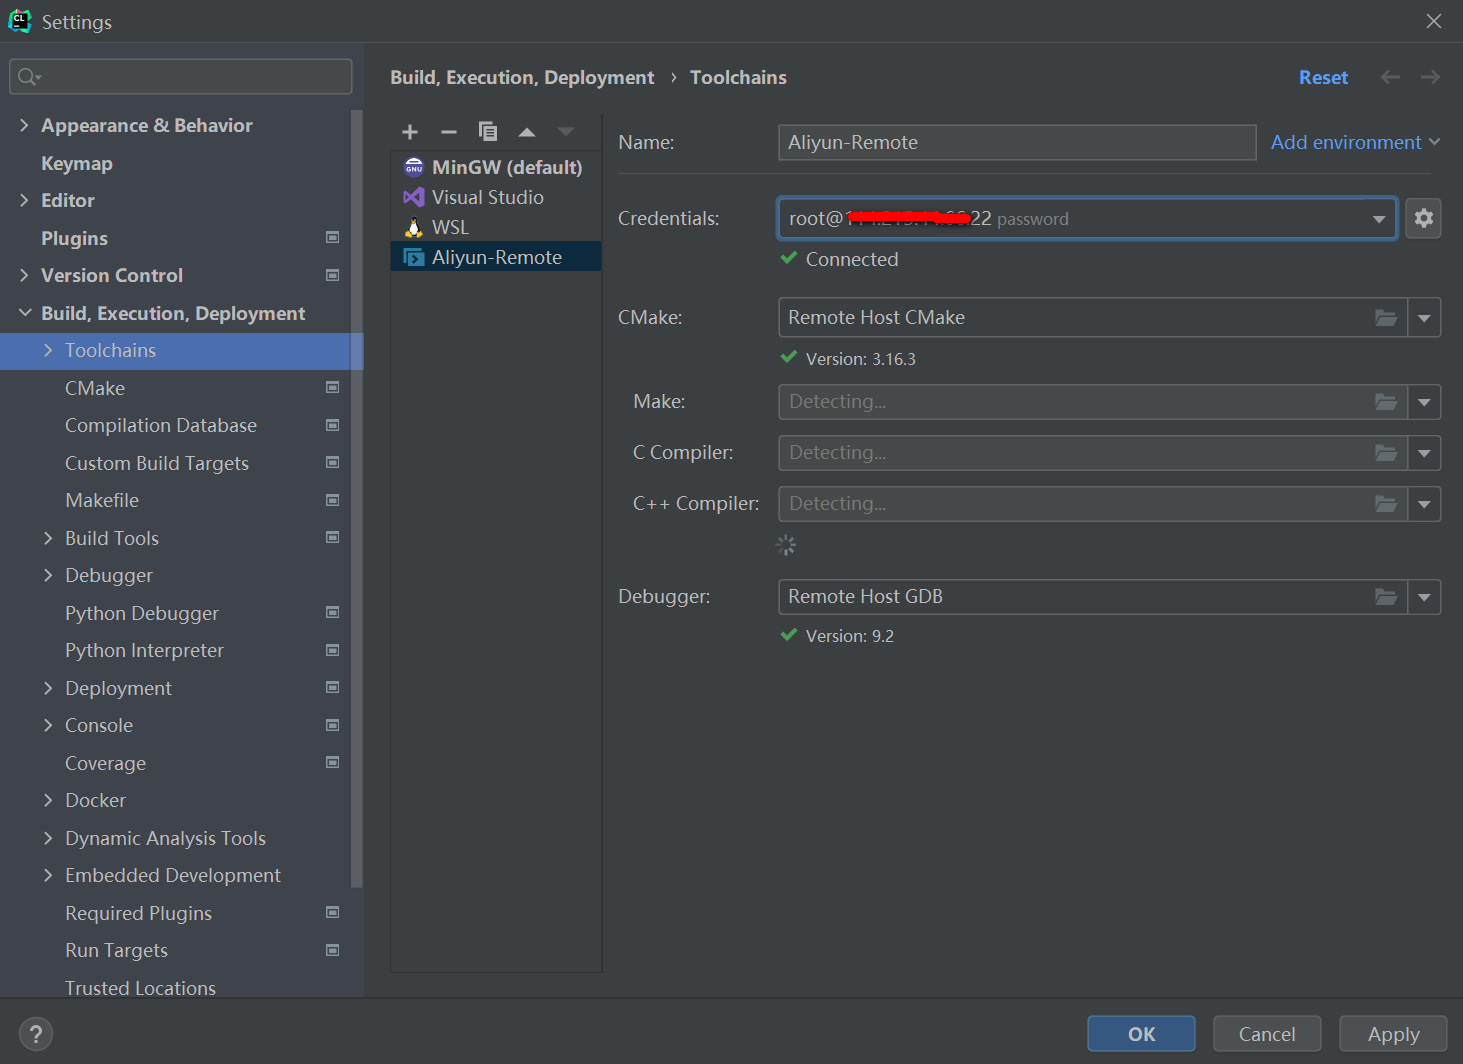The image size is (1463, 1064).
Task: Open Custom Build Targets settings
Action: [157, 463]
